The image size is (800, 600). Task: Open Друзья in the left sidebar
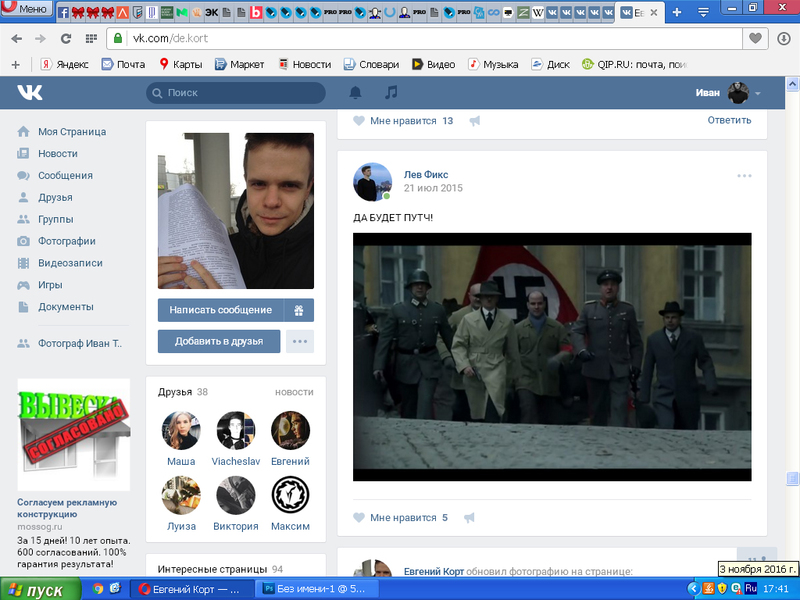[x=55, y=197]
